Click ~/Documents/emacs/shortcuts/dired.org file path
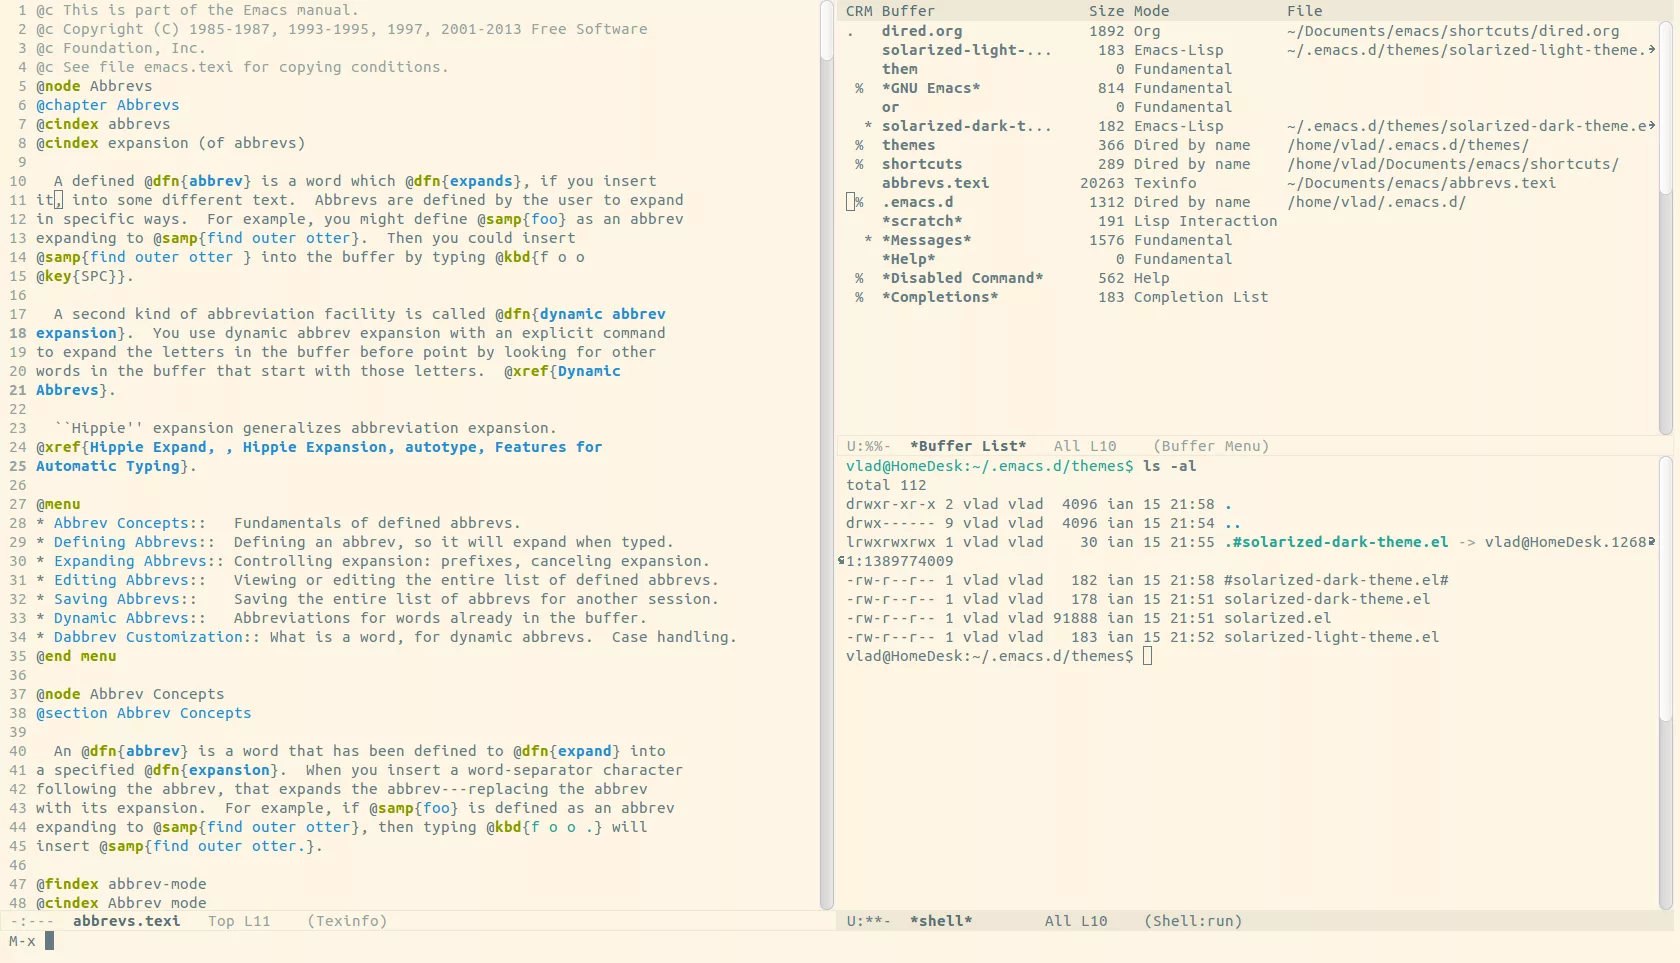The height and width of the screenshot is (963, 1680). [x=1453, y=31]
